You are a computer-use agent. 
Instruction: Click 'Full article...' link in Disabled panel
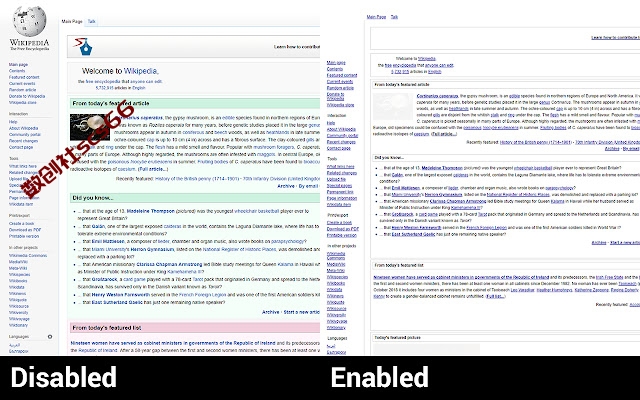(x=153, y=169)
